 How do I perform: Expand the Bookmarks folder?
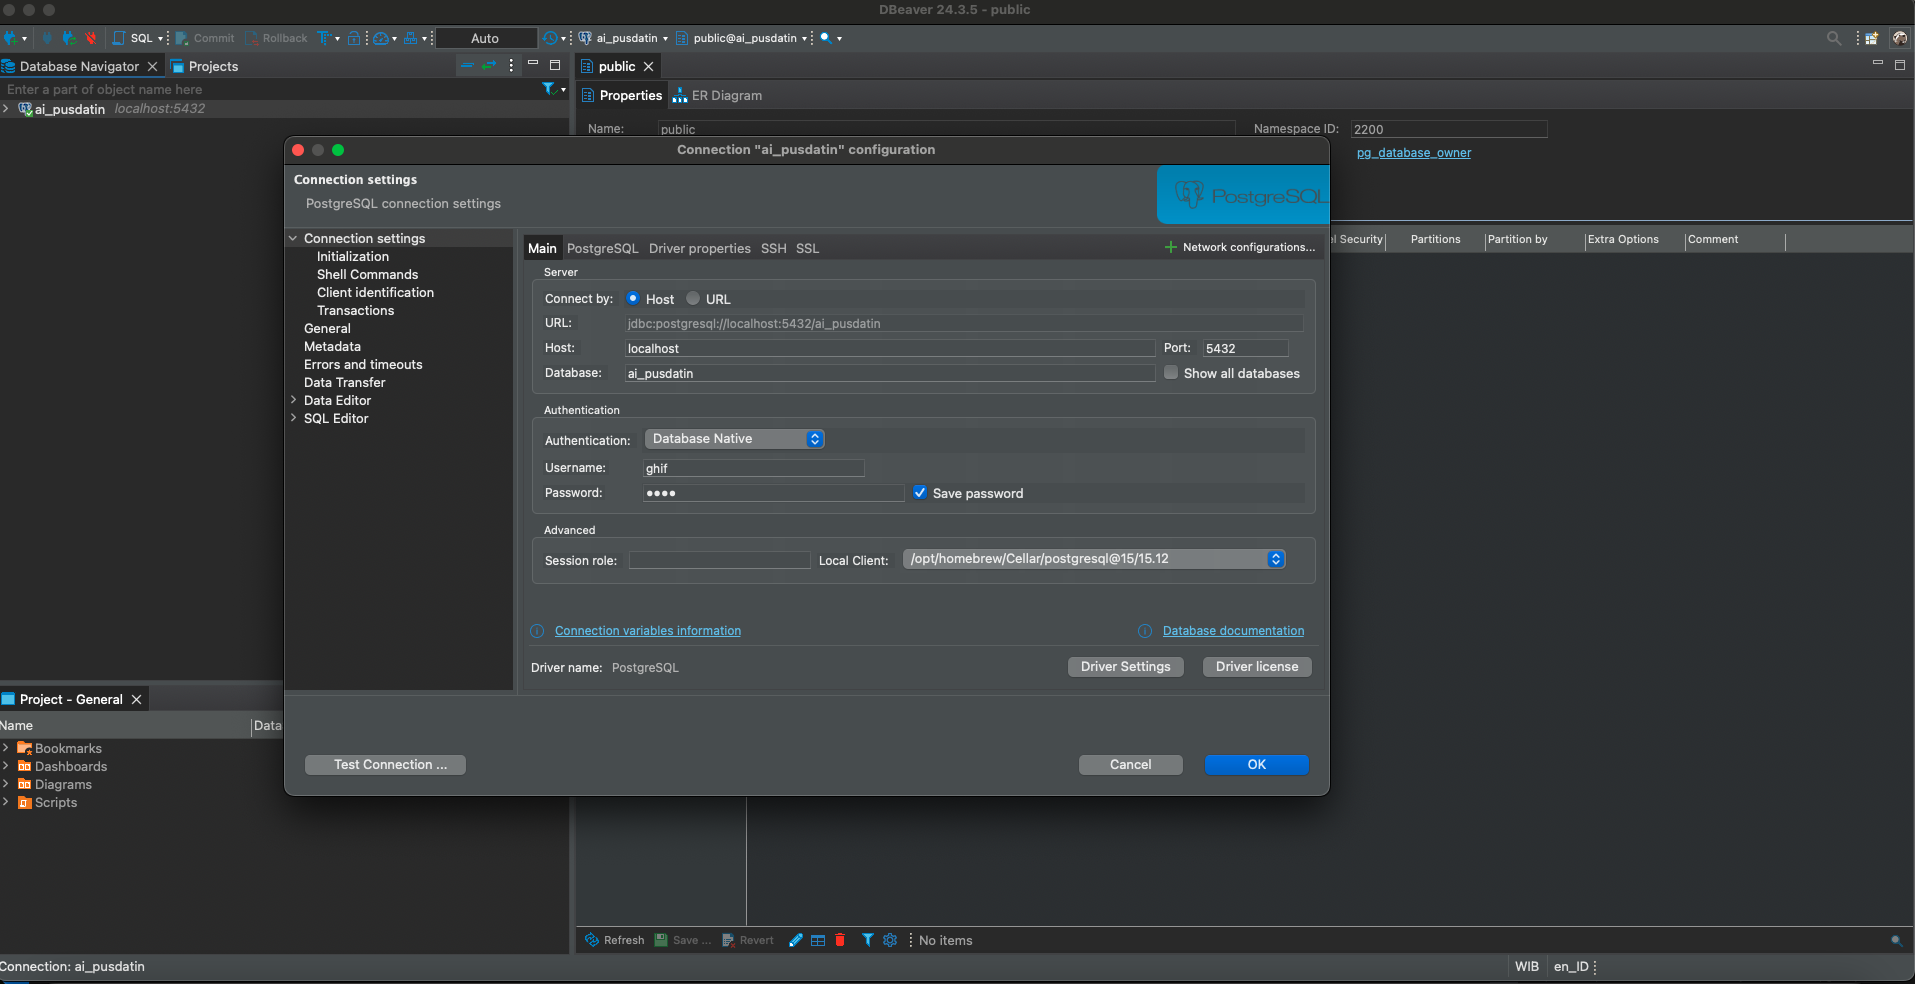pos(6,748)
